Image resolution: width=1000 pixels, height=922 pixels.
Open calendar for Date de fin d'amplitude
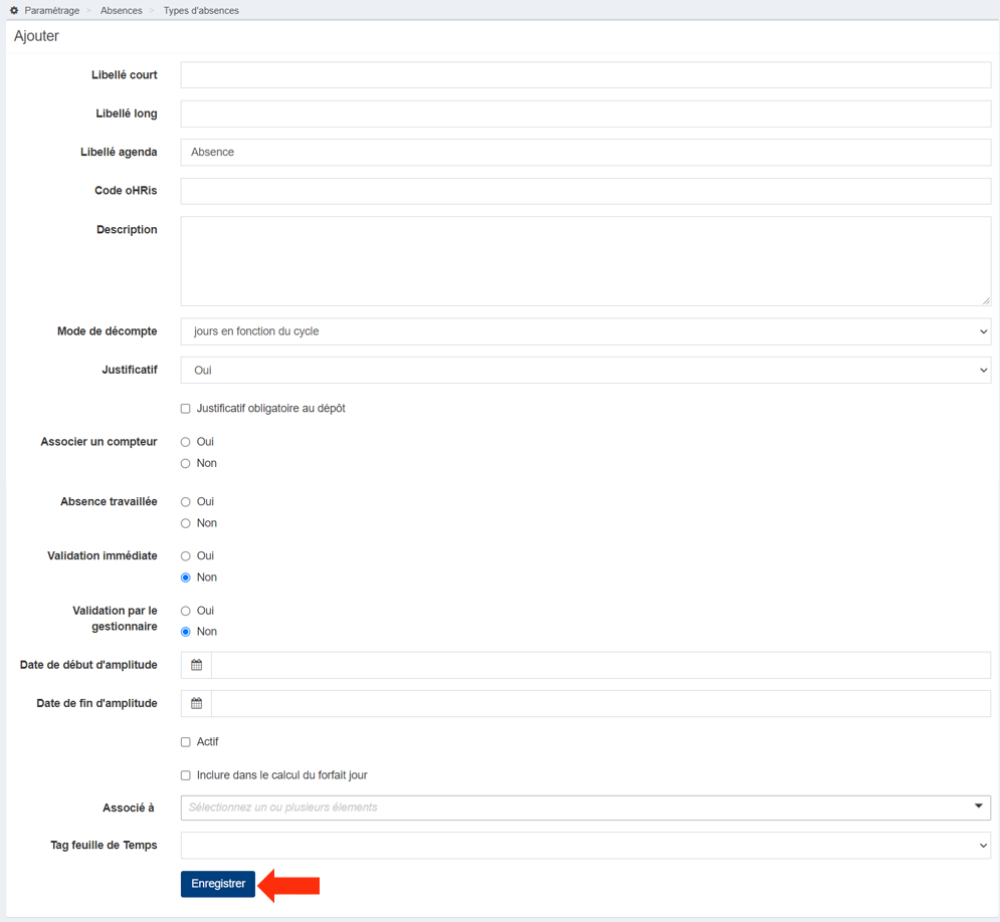click(x=196, y=703)
